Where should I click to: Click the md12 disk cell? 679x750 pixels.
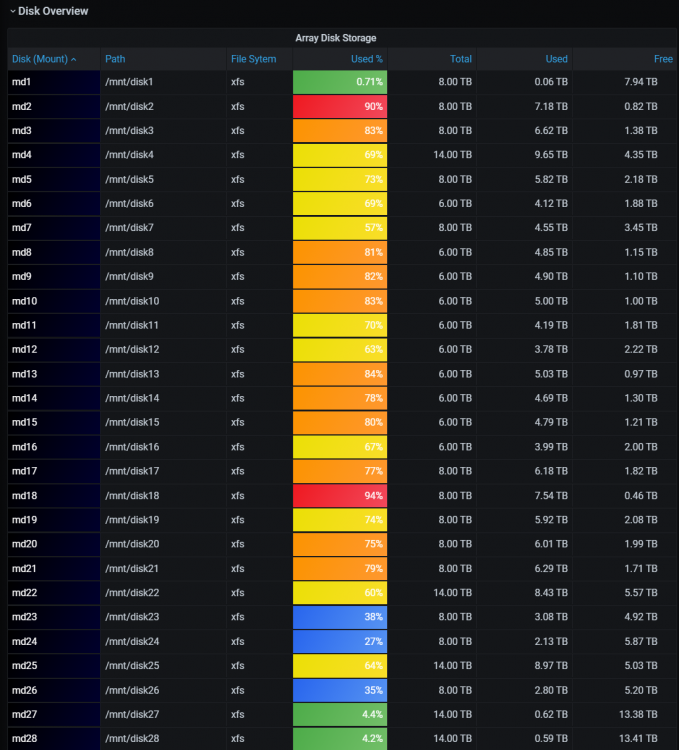point(54,349)
